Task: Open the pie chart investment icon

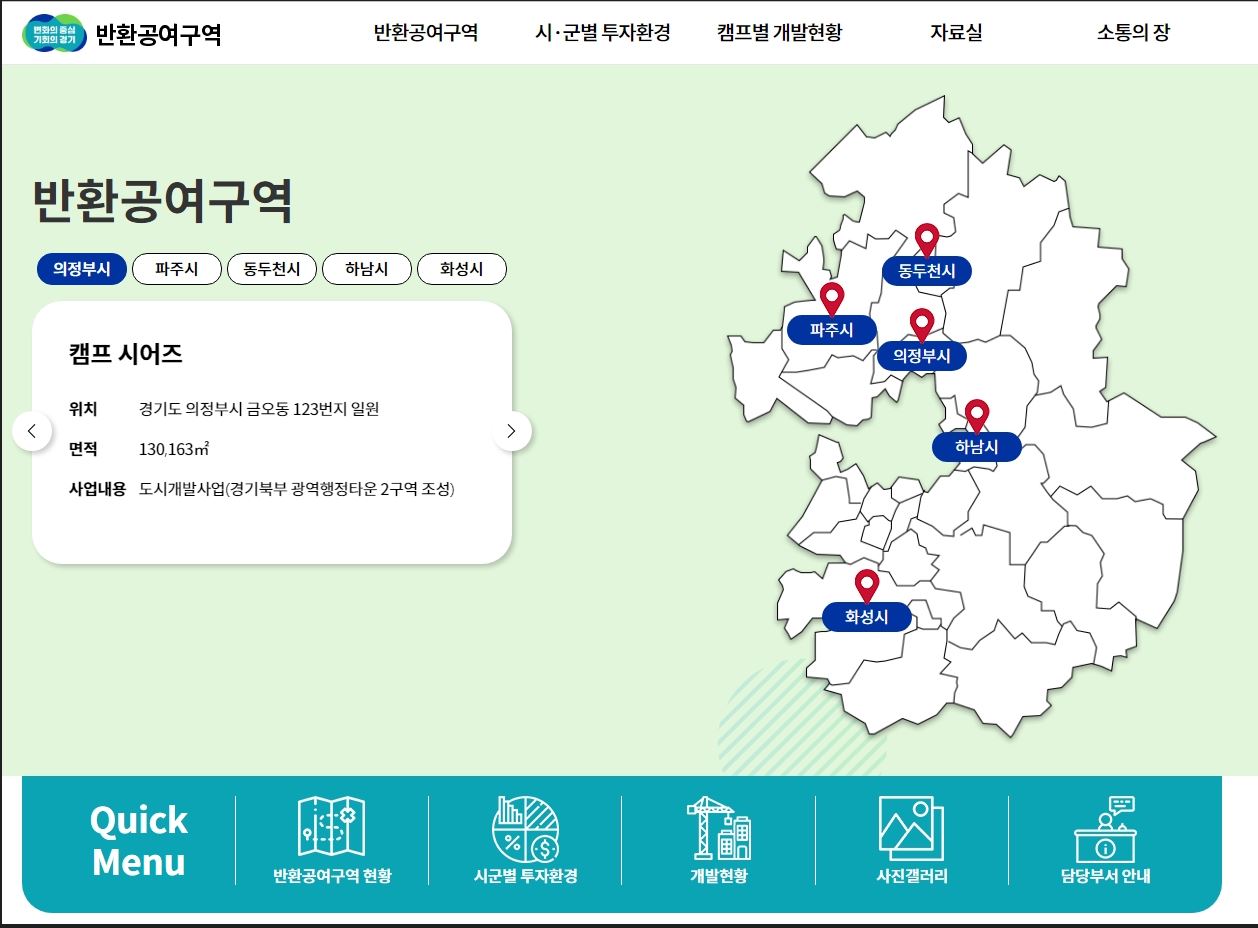Action: pos(525,828)
